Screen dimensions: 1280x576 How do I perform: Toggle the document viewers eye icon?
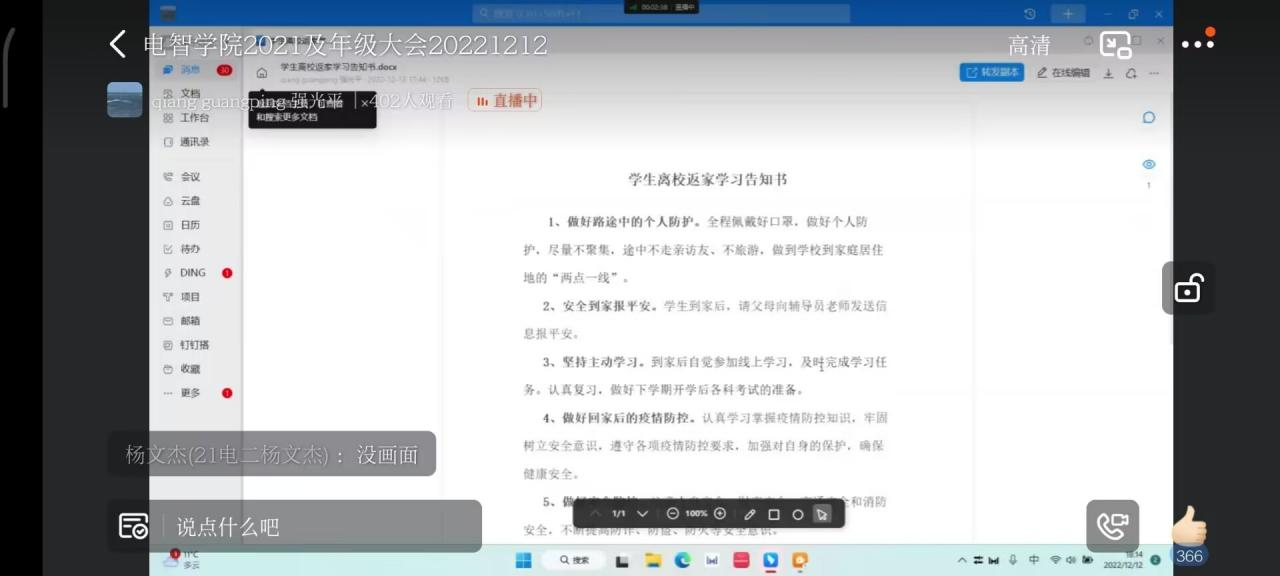(1149, 164)
